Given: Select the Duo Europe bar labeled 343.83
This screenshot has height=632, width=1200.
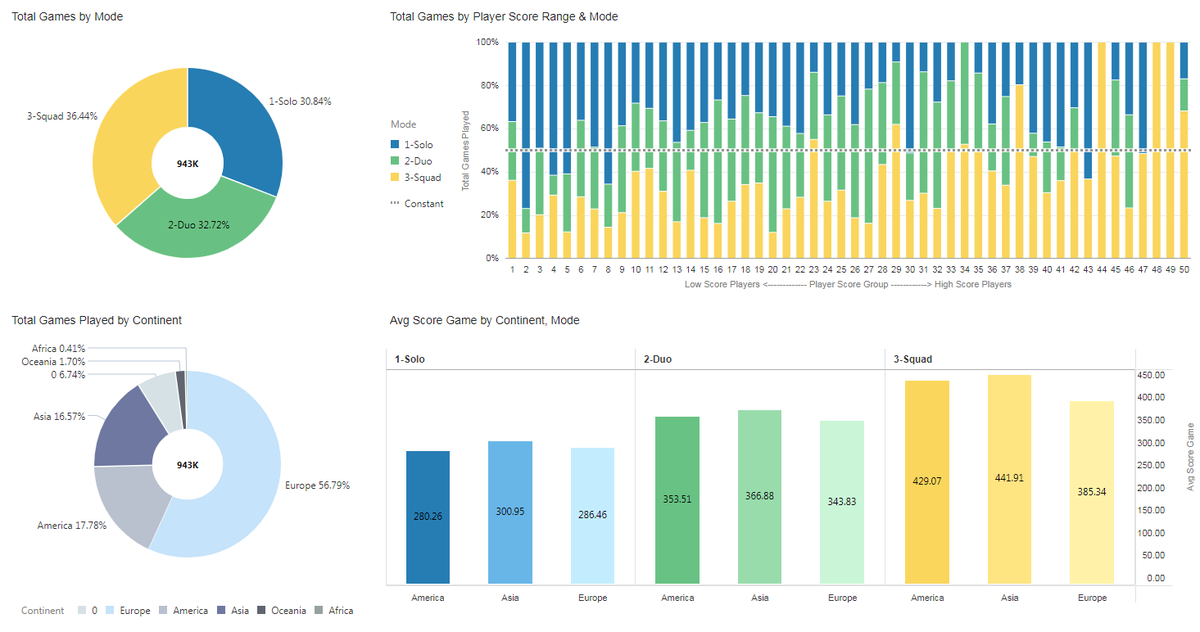Looking at the screenshot, I should coord(841,502).
